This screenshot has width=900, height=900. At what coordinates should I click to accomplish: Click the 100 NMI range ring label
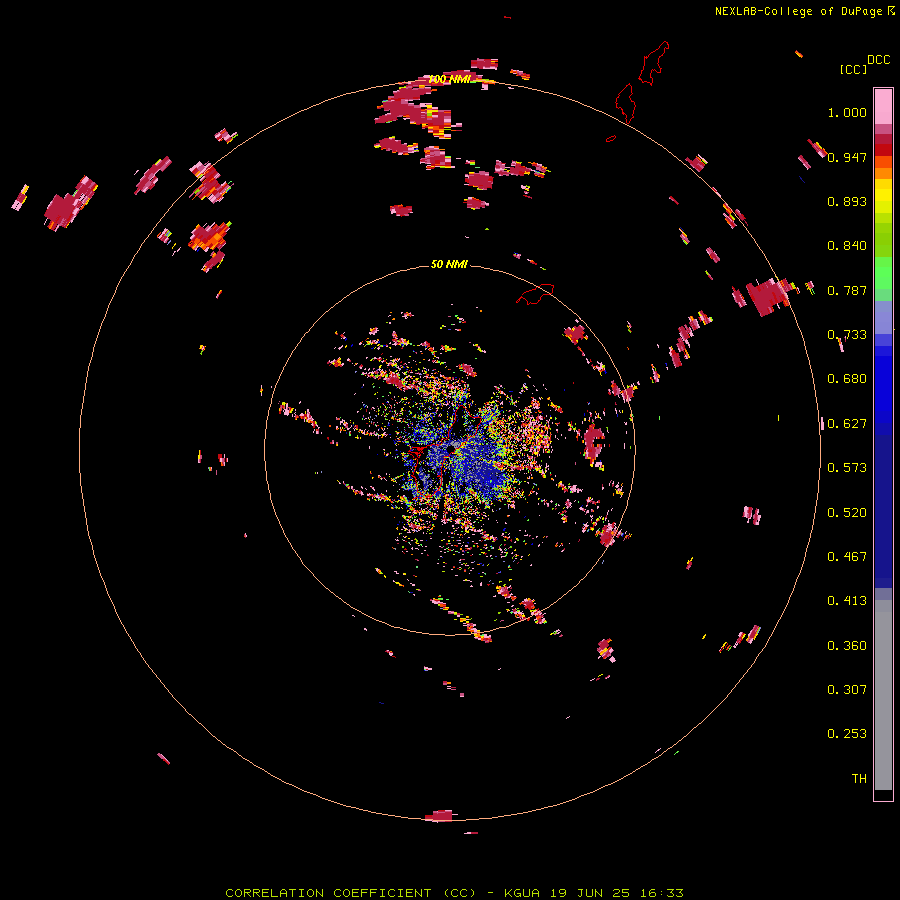point(449,79)
